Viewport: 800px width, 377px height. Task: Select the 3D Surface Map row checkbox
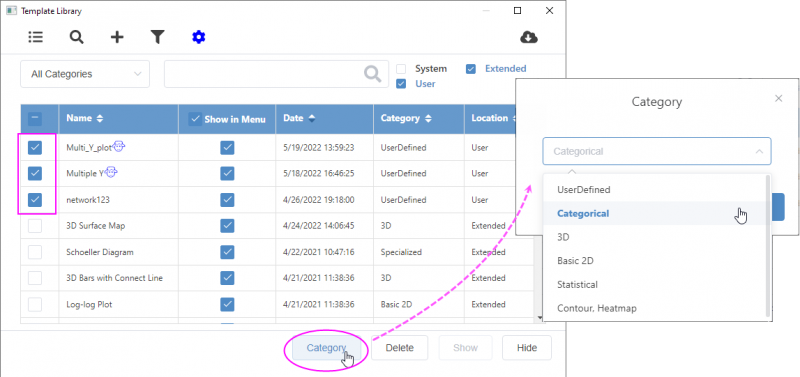pyautogui.click(x=35, y=226)
